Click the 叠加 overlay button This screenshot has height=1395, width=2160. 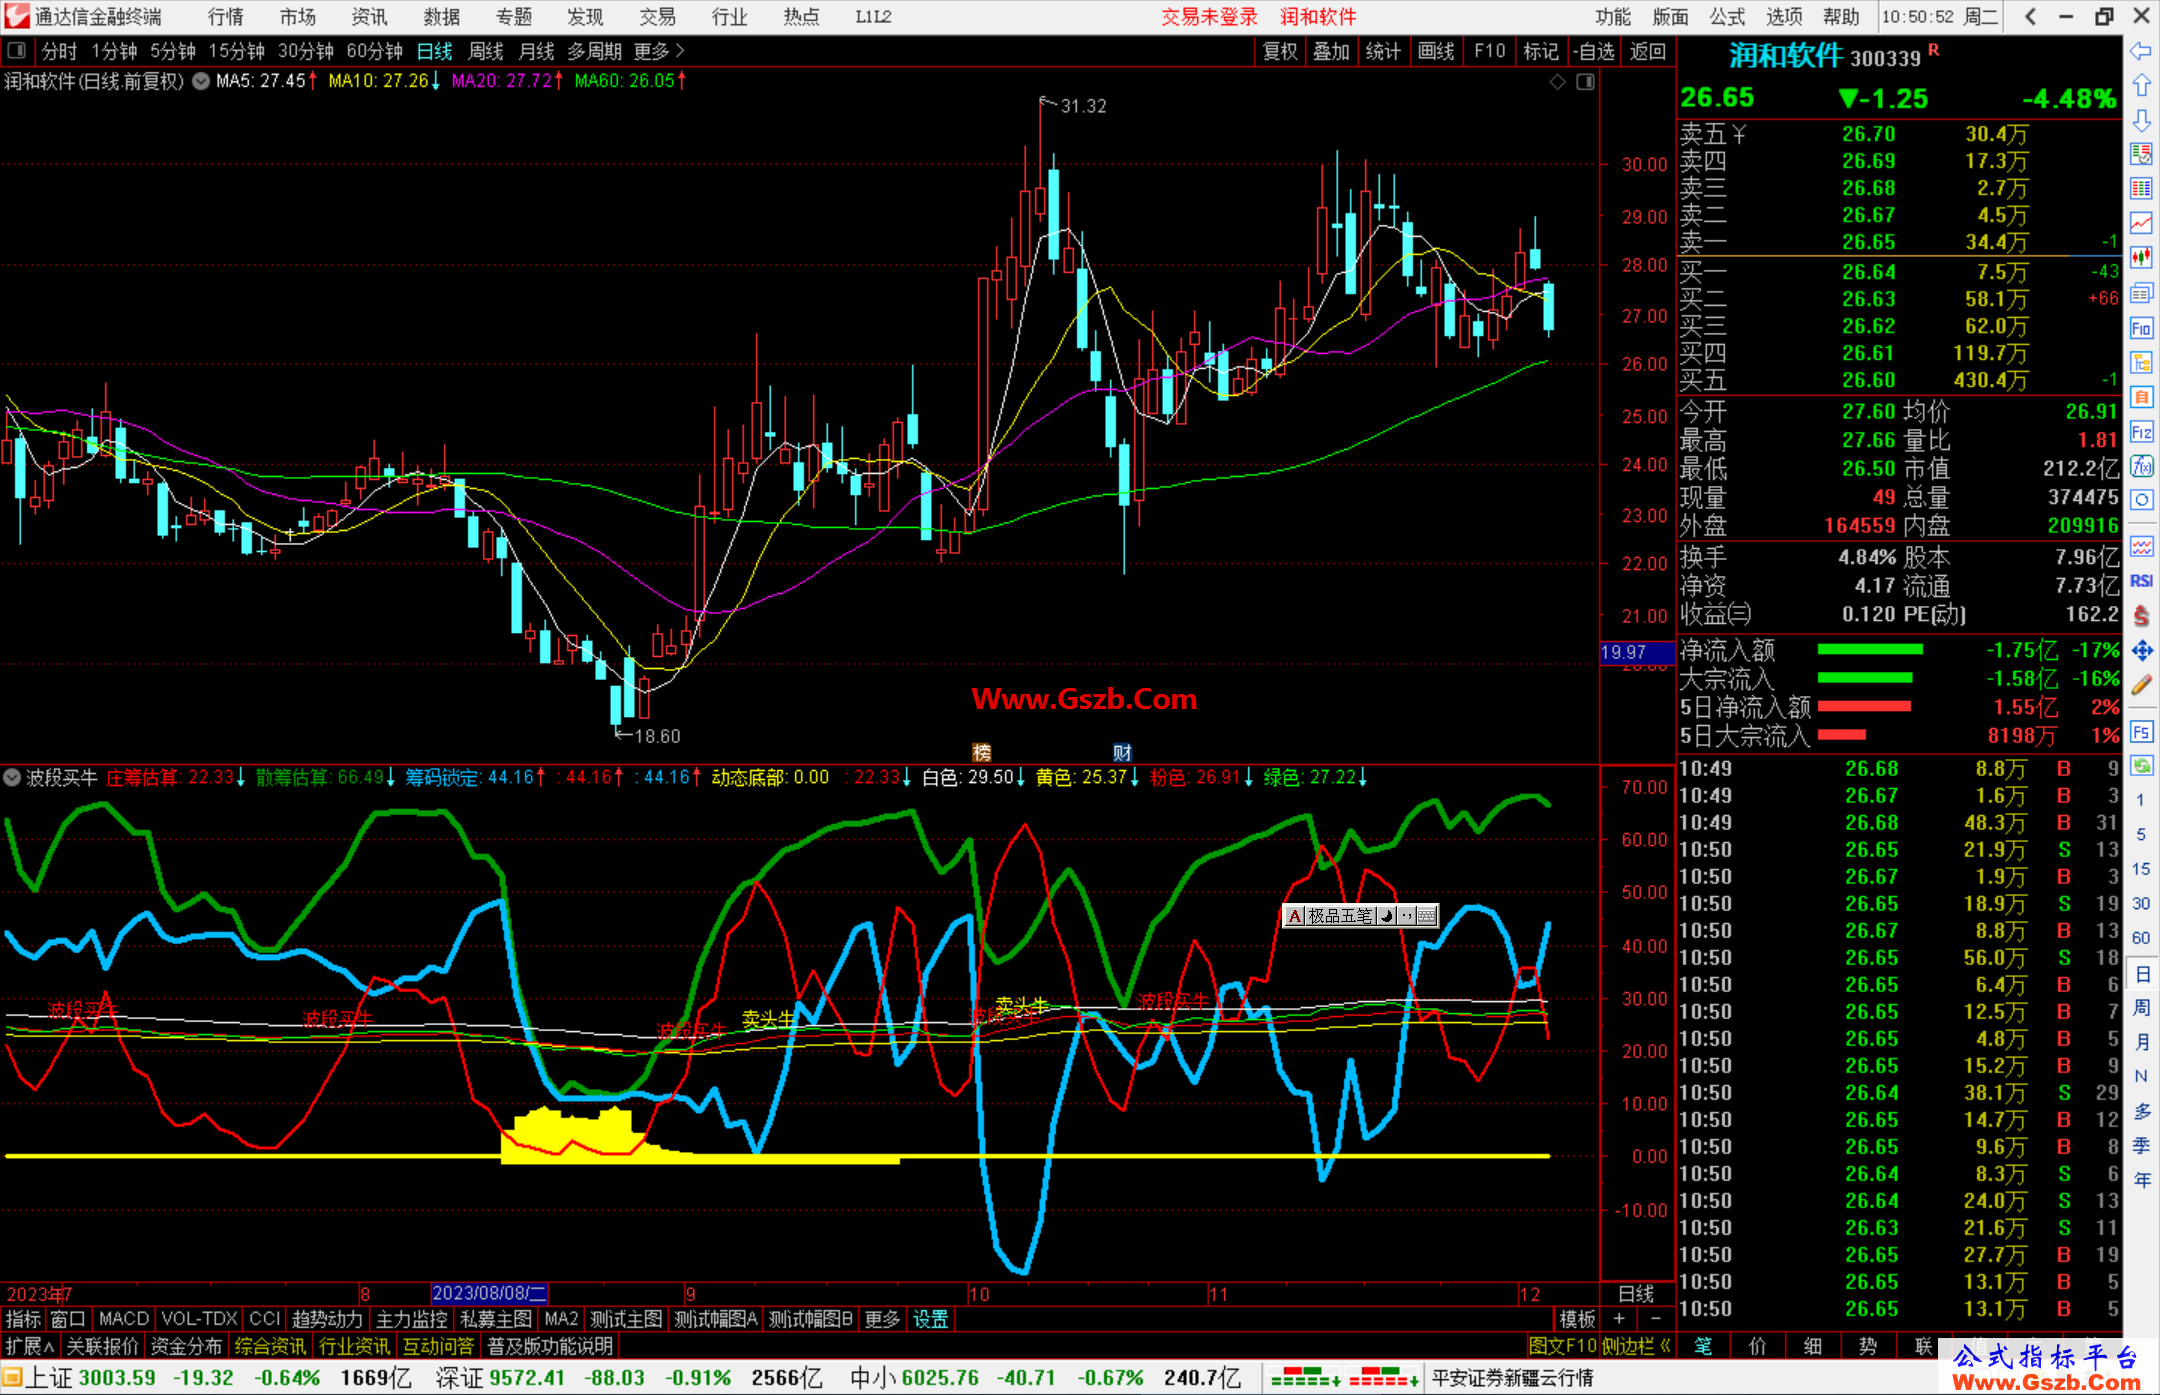[1332, 51]
